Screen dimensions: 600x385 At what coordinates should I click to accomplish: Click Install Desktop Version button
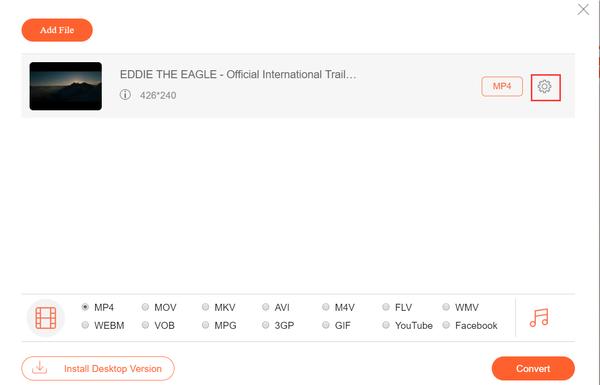pyautogui.click(x=98, y=369)
